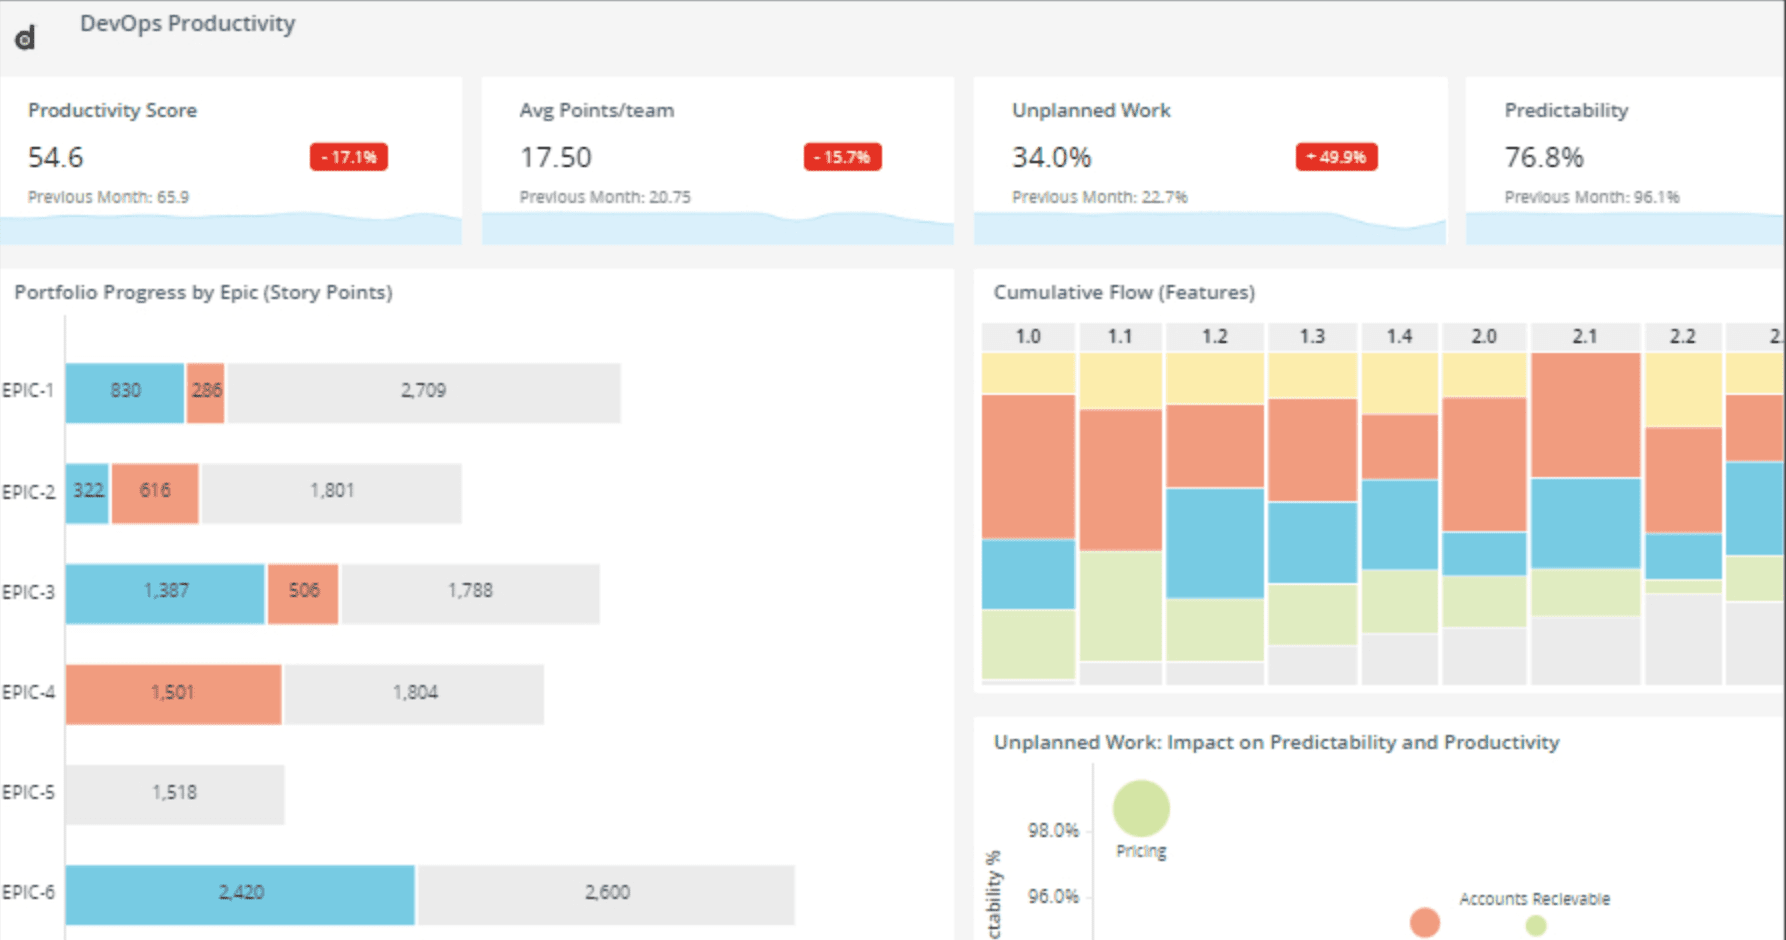Click the 98.0% axis tick label
Viewport: 1786px width, 940px height.
coord(1053,830)
